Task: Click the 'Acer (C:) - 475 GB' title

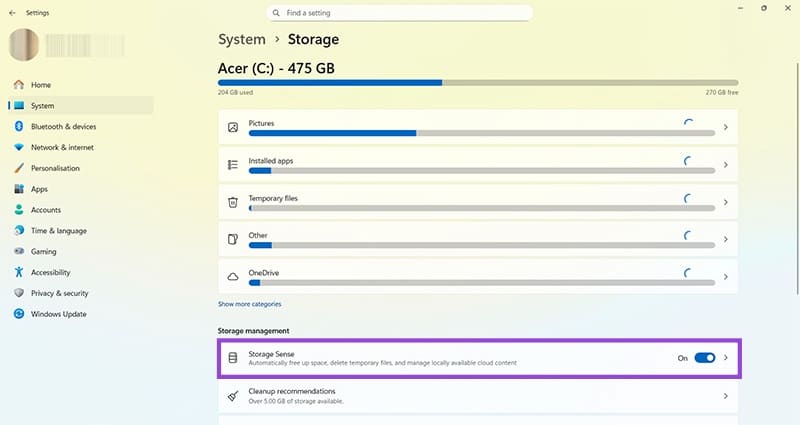Action: 276,68
